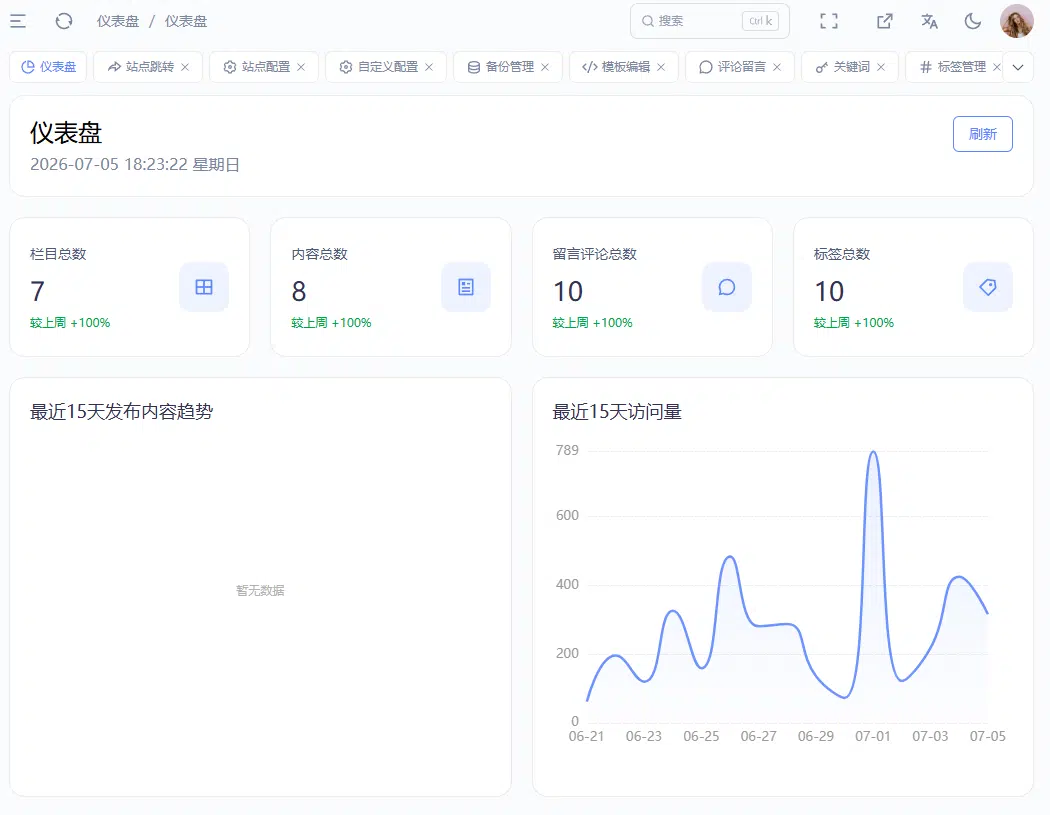
Task: Click the 留言评论总数 chat bubble icon
Action: [x=727, y=287]
